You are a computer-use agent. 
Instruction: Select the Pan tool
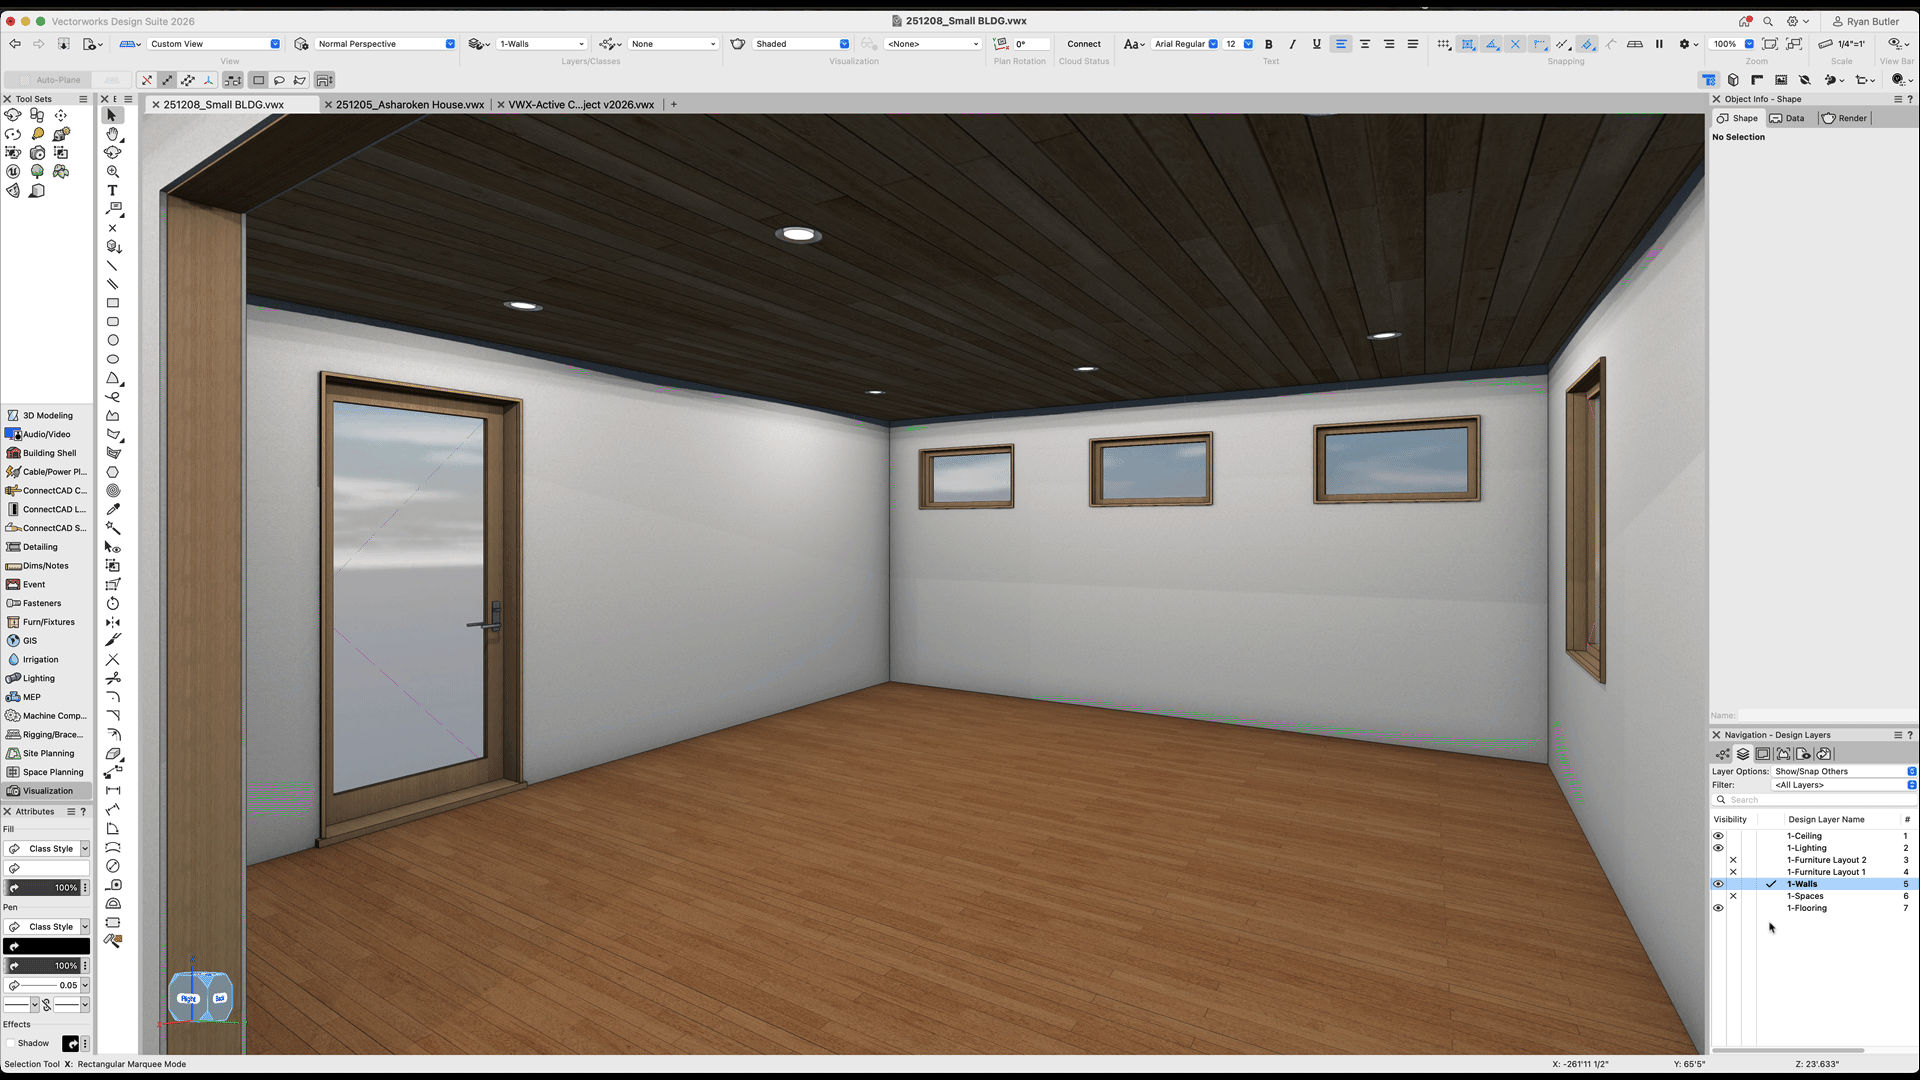pos(111,134)
